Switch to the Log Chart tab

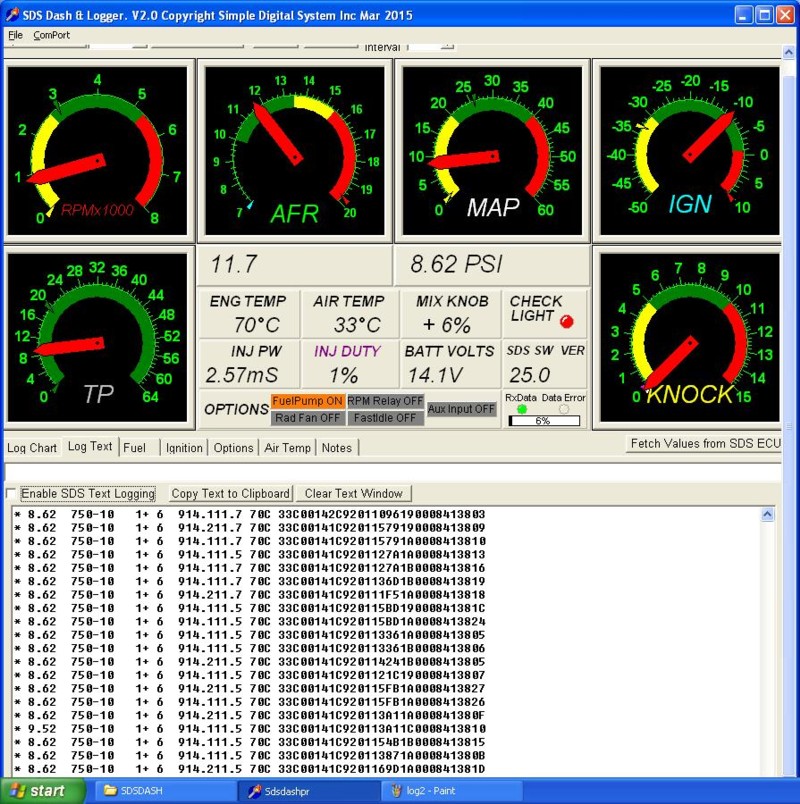(32, 447)
